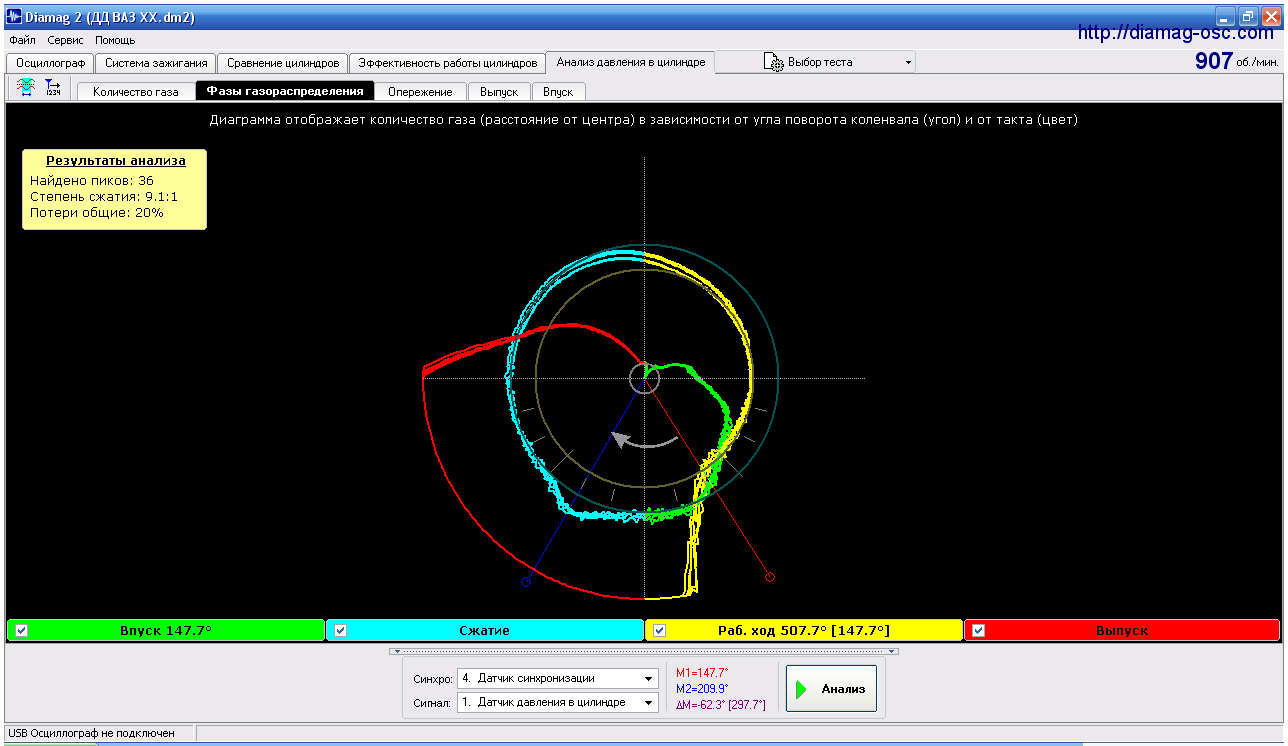1288x746 pixels.
Task: Open the Синхро sensor combo box
Action: 557,678
